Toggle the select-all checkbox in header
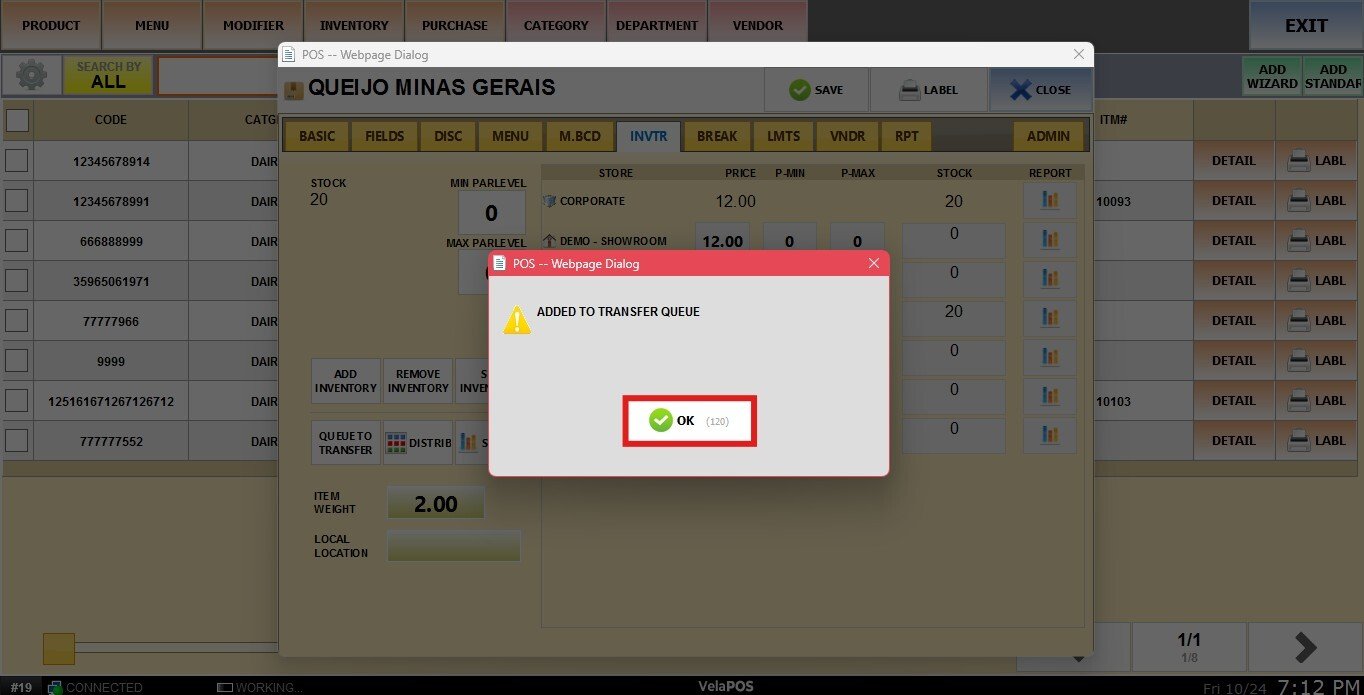Viewport: 1364px width, 695px height. click(x=17, y=120)
